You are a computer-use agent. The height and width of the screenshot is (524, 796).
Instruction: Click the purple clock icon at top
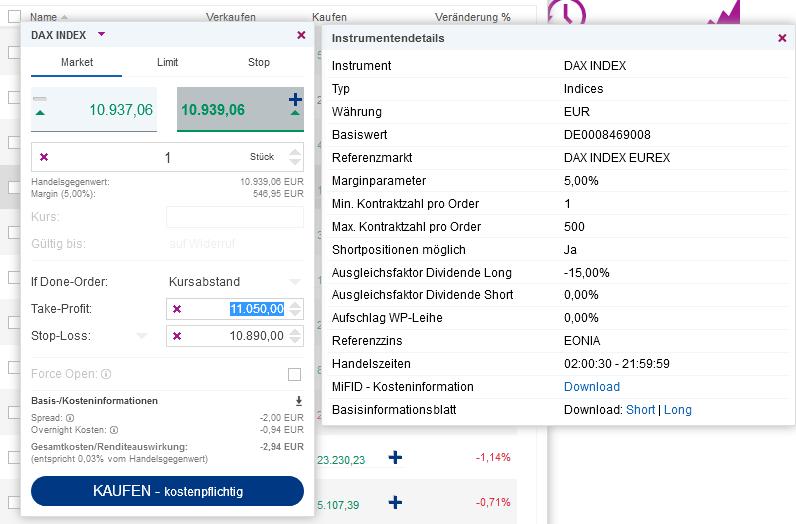tap(567, 12)
